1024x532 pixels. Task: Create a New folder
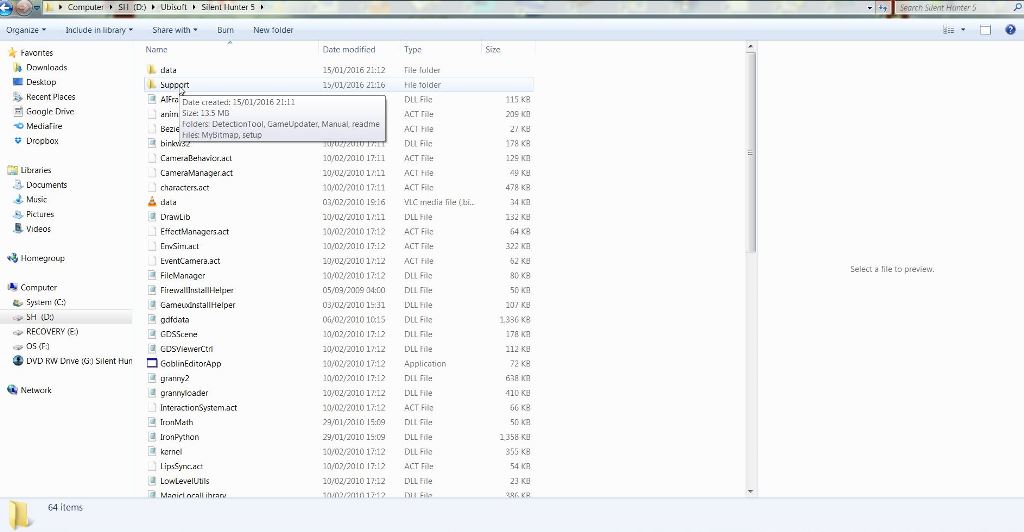[273, 30]
